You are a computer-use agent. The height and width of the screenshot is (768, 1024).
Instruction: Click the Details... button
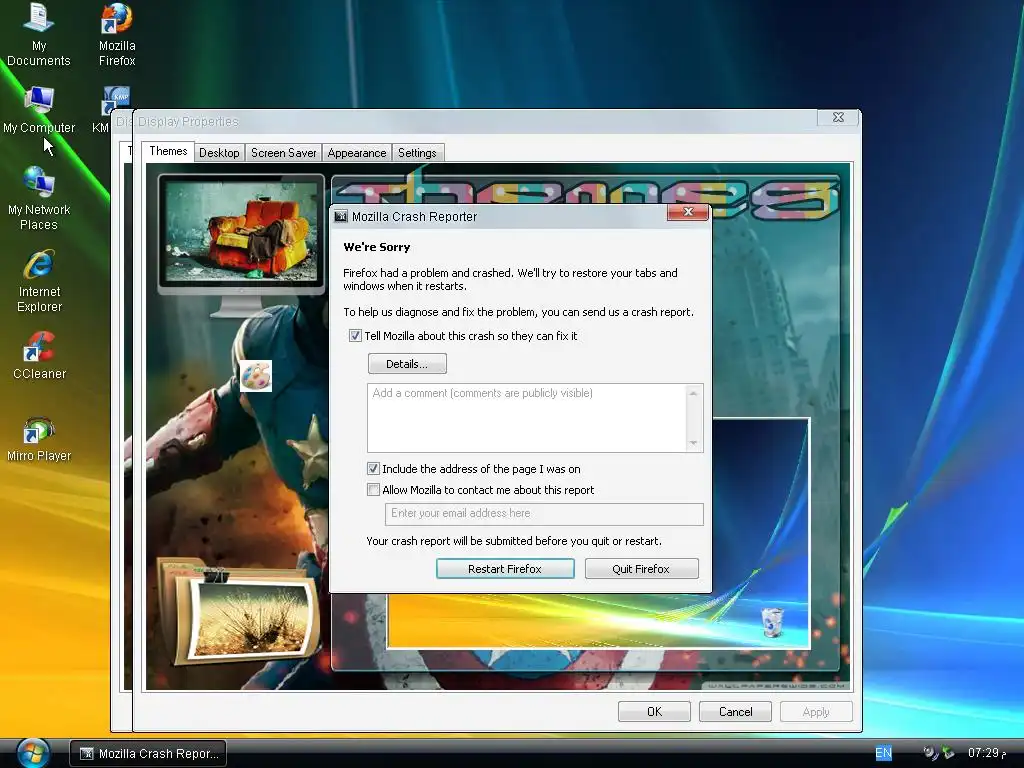[408, 364]
